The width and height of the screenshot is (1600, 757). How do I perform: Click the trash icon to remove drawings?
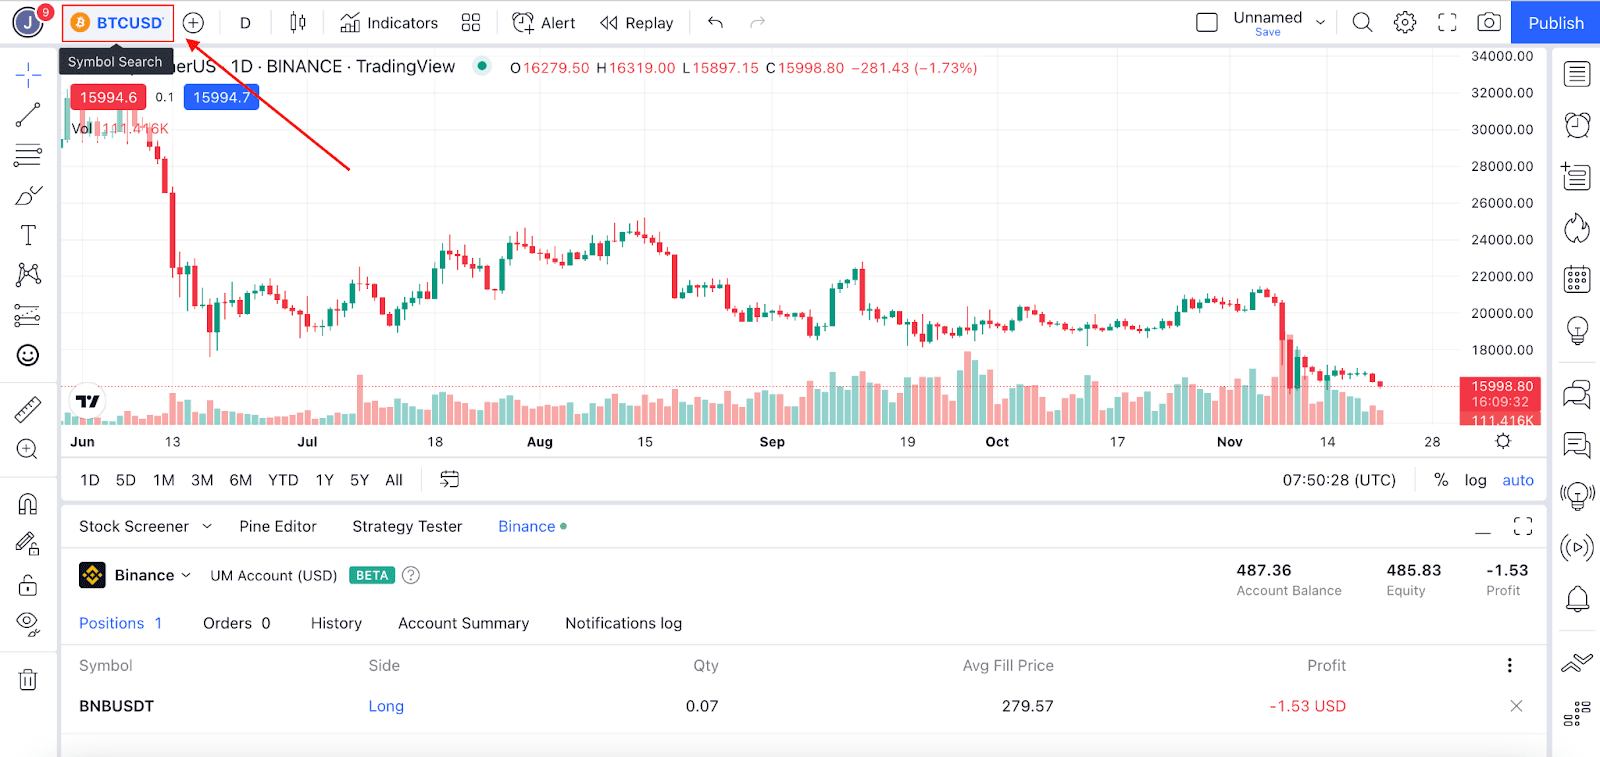click(28, 680)
